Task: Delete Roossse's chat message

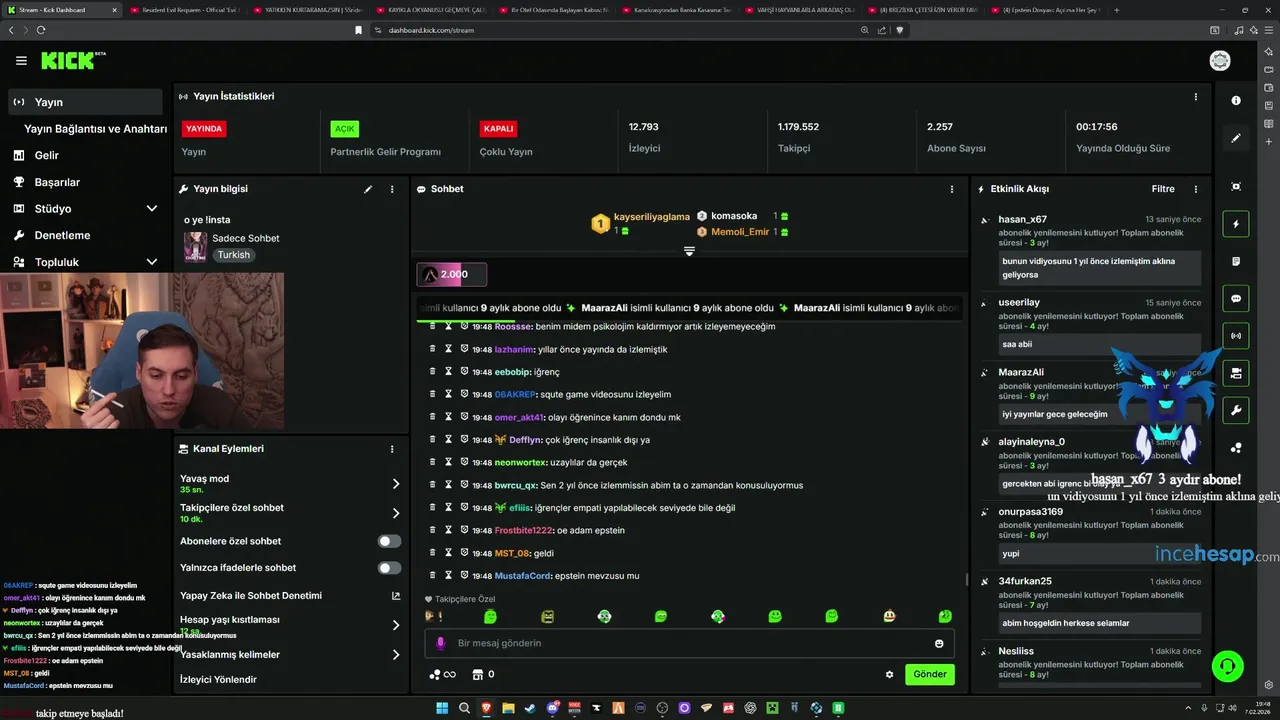Action: pyautogui.click(x=432, y=326)
